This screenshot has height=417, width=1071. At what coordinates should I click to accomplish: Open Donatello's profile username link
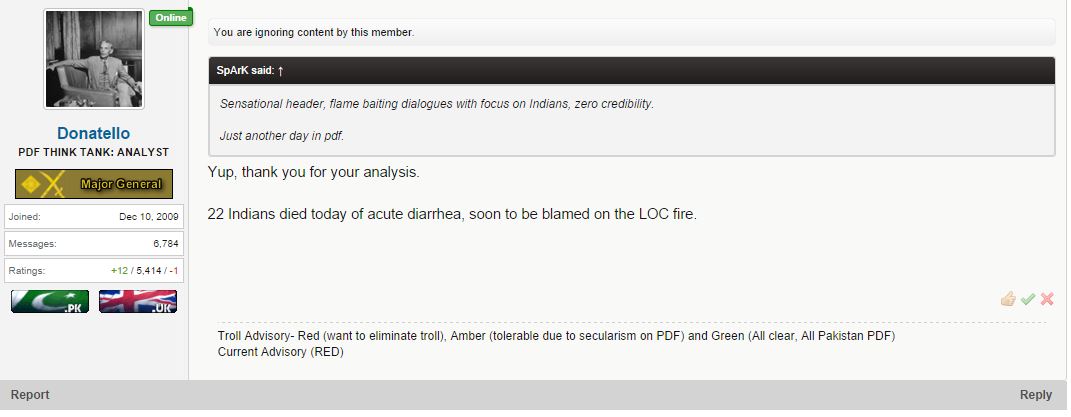tap(94, 133)
